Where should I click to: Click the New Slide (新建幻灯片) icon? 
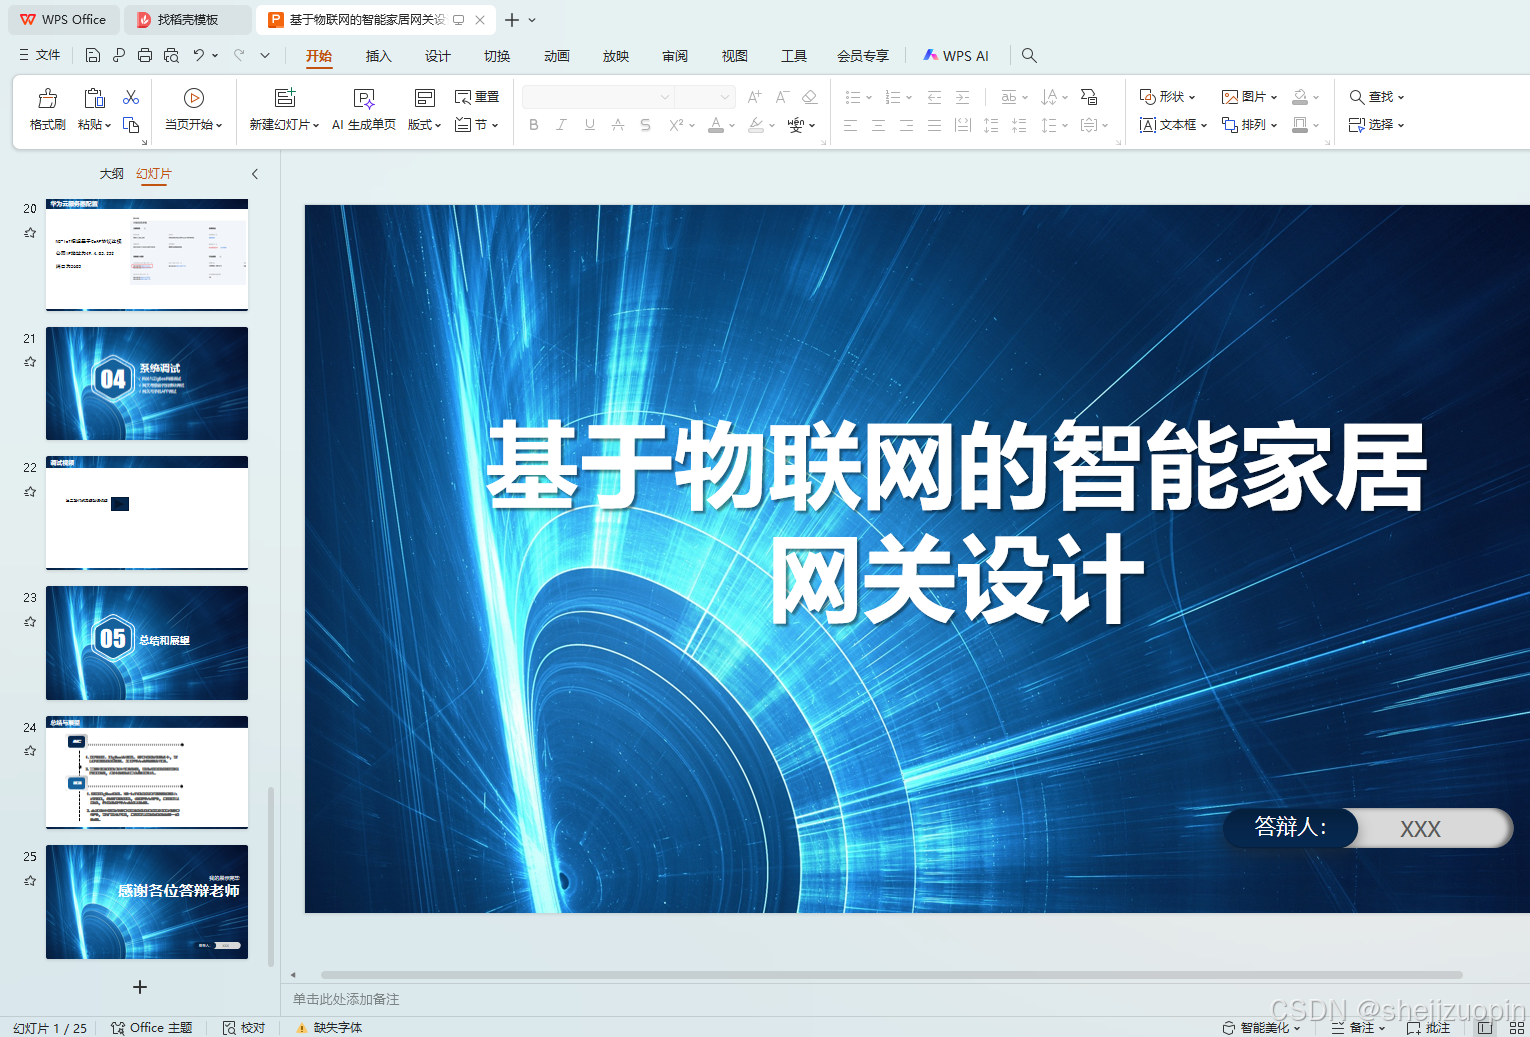285,98
